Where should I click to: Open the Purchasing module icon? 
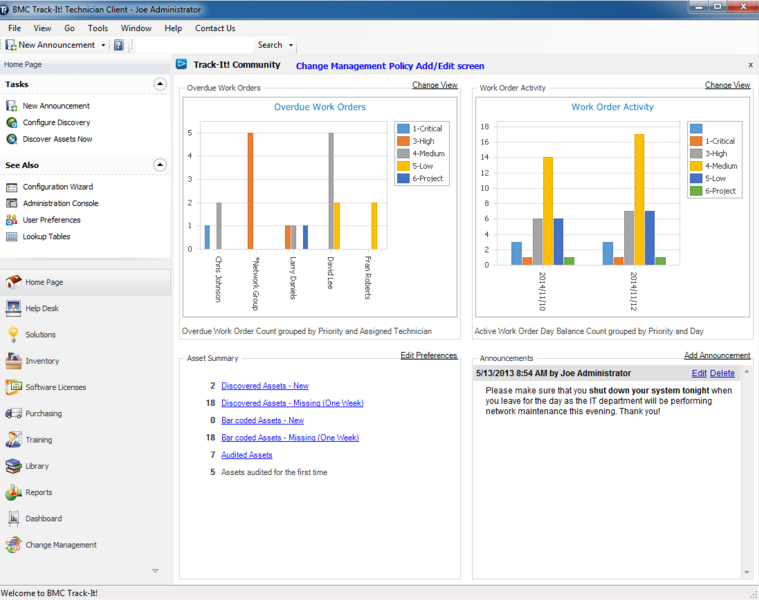click(13, 413)
